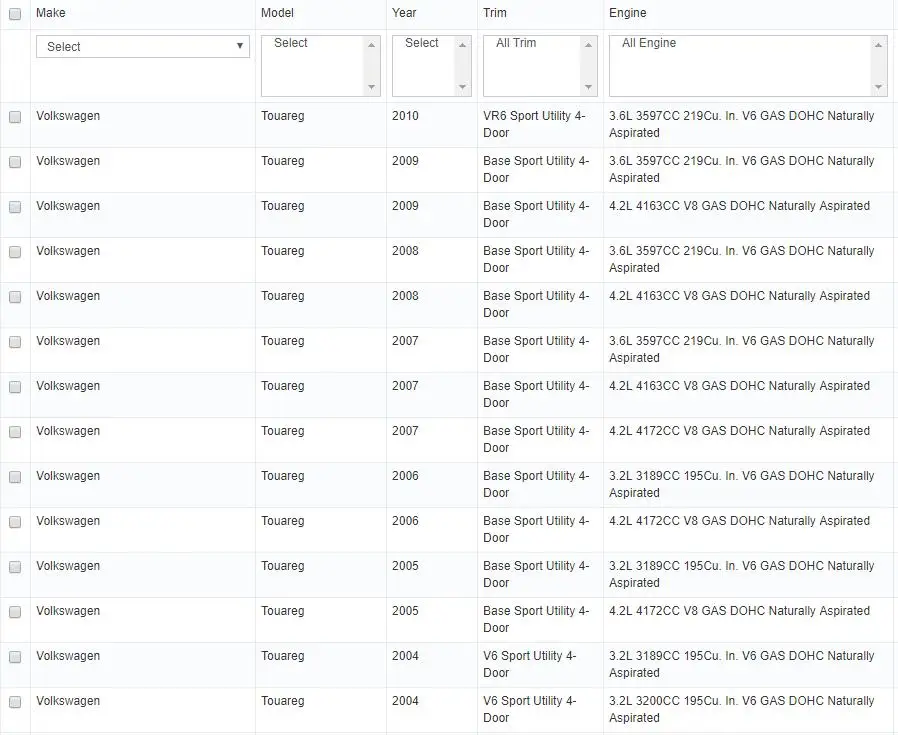
Task: Click 4.2L 4172CC engine in 2006 row
Action: click(739, 521)
